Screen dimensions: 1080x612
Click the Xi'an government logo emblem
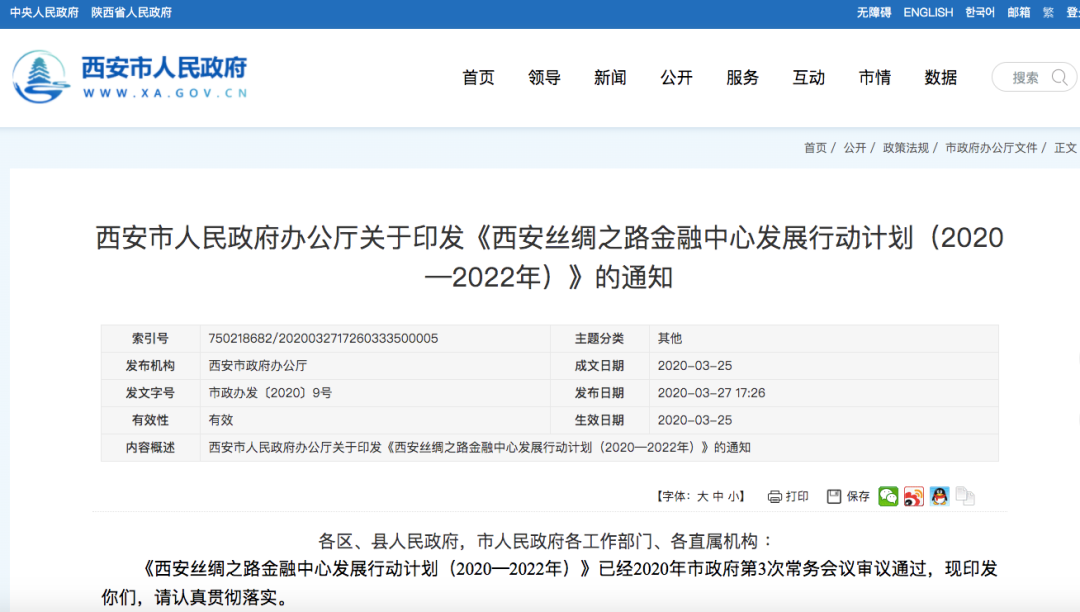[41, 77]
